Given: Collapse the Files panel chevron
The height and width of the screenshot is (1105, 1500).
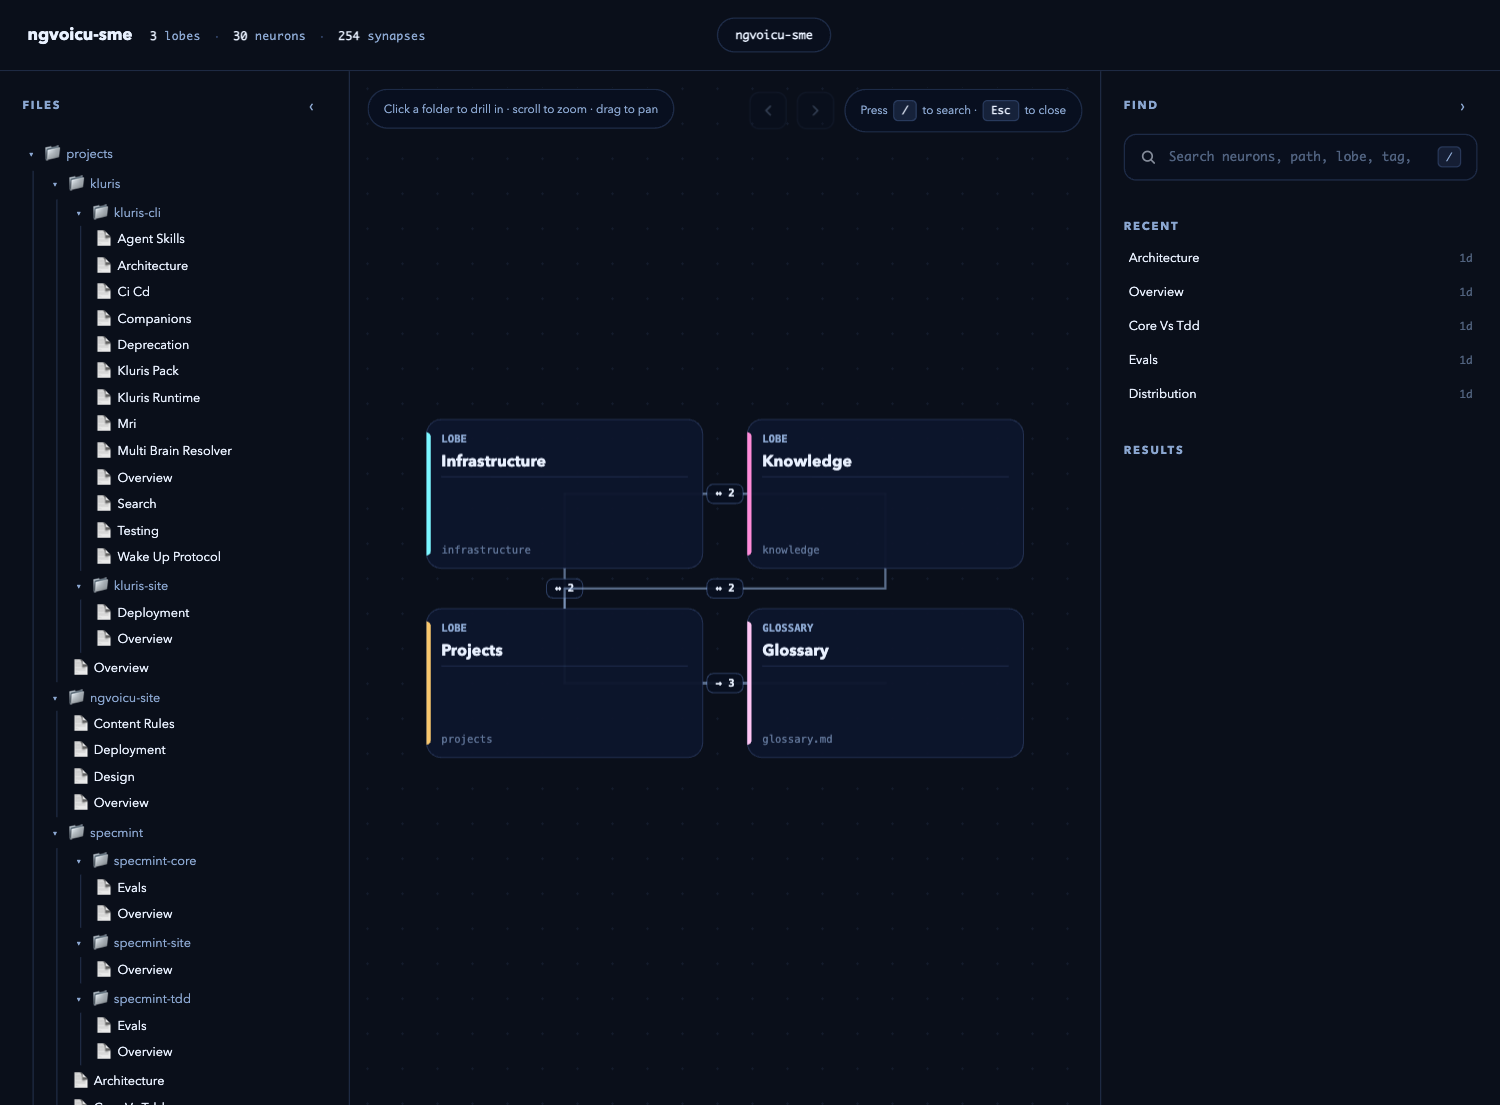Looking at the screenshot, I should pos(311,106).
